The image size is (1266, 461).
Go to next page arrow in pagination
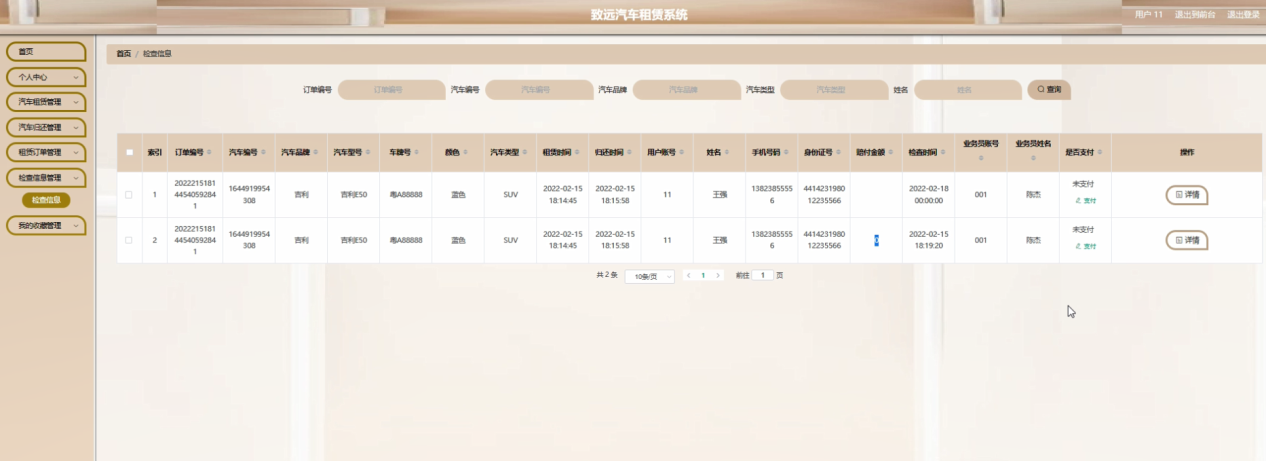718,275
